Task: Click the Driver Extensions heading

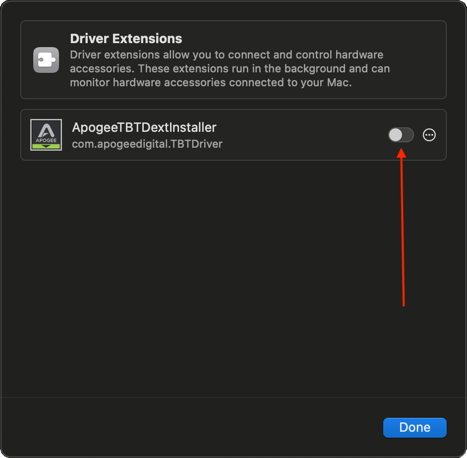Action: [126, 39]
